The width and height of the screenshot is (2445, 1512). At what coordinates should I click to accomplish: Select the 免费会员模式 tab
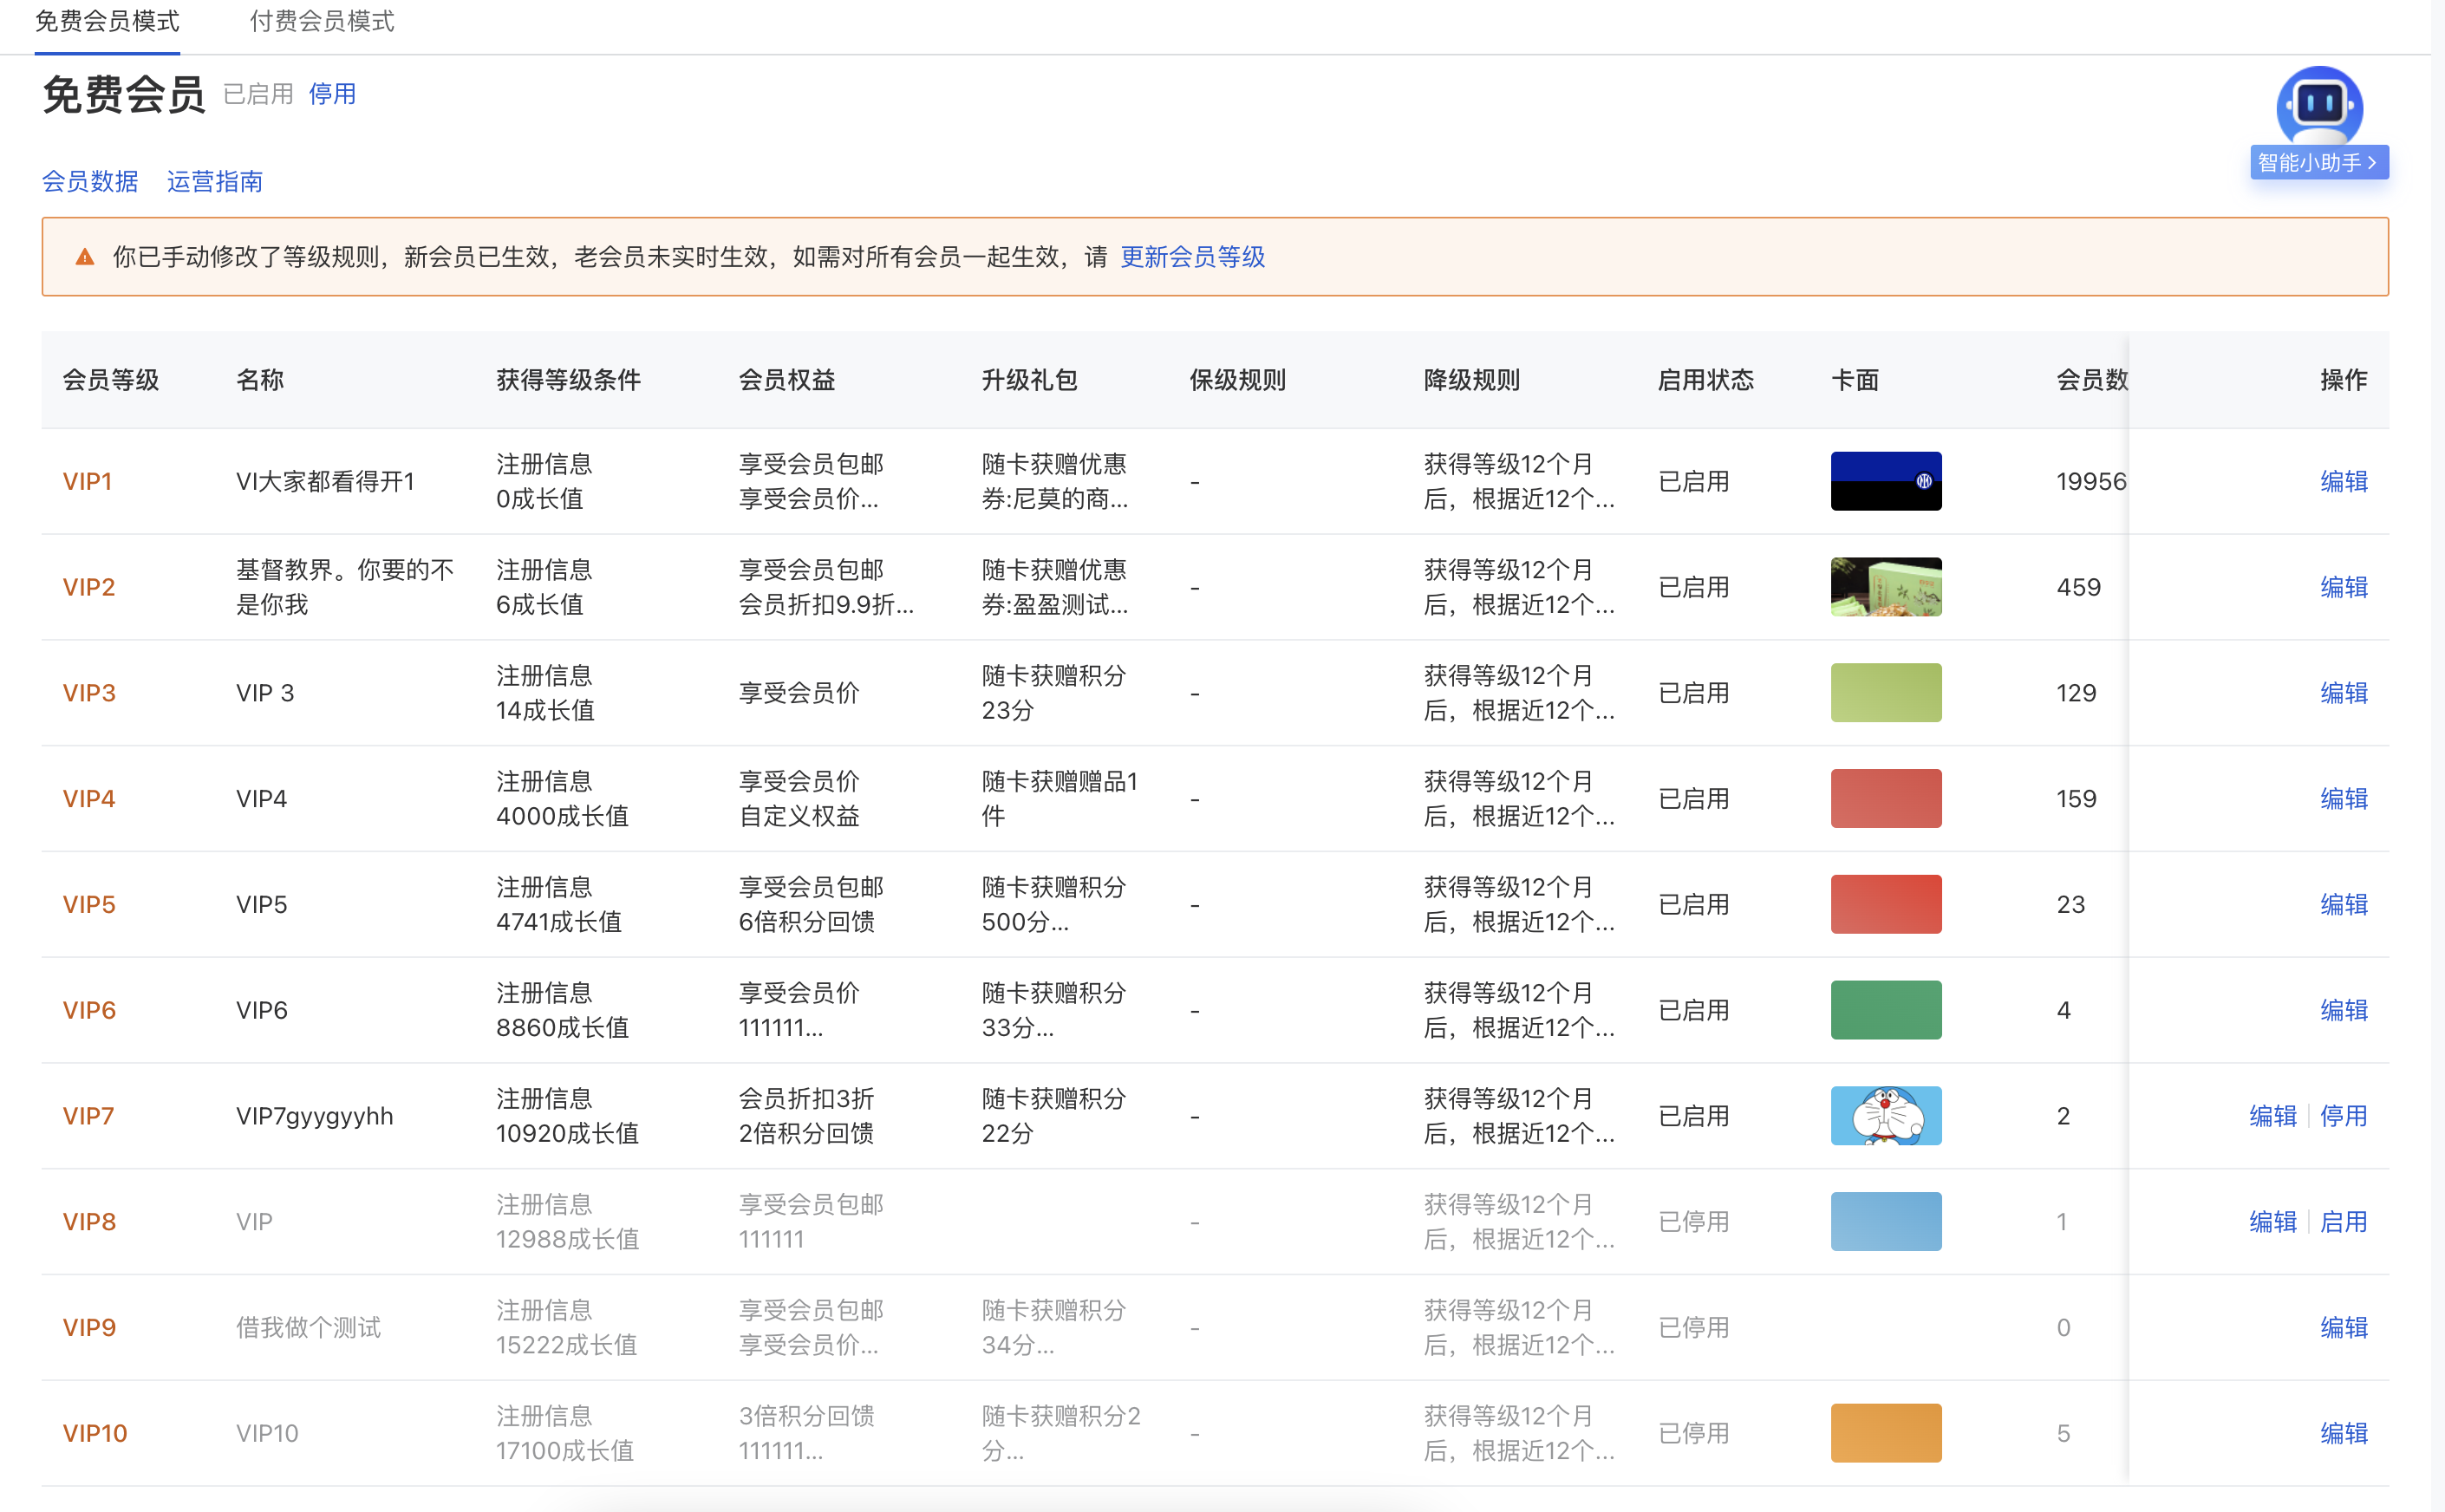click(x=107, y=21)
